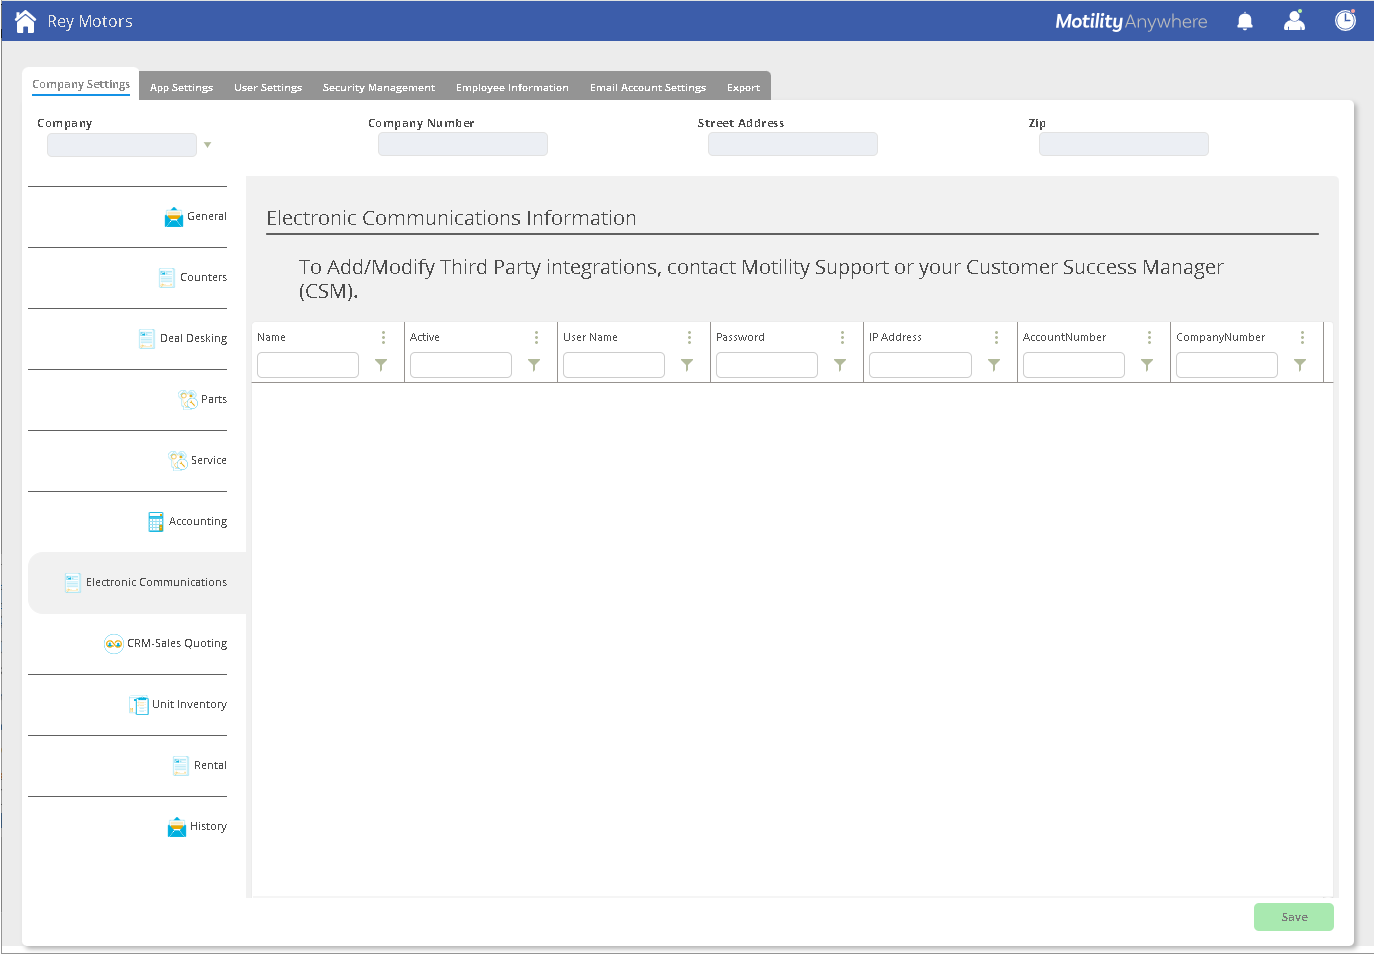Click the Unit Inventory clipboard icon
The image size is (1374, 954).
point(139,705)
